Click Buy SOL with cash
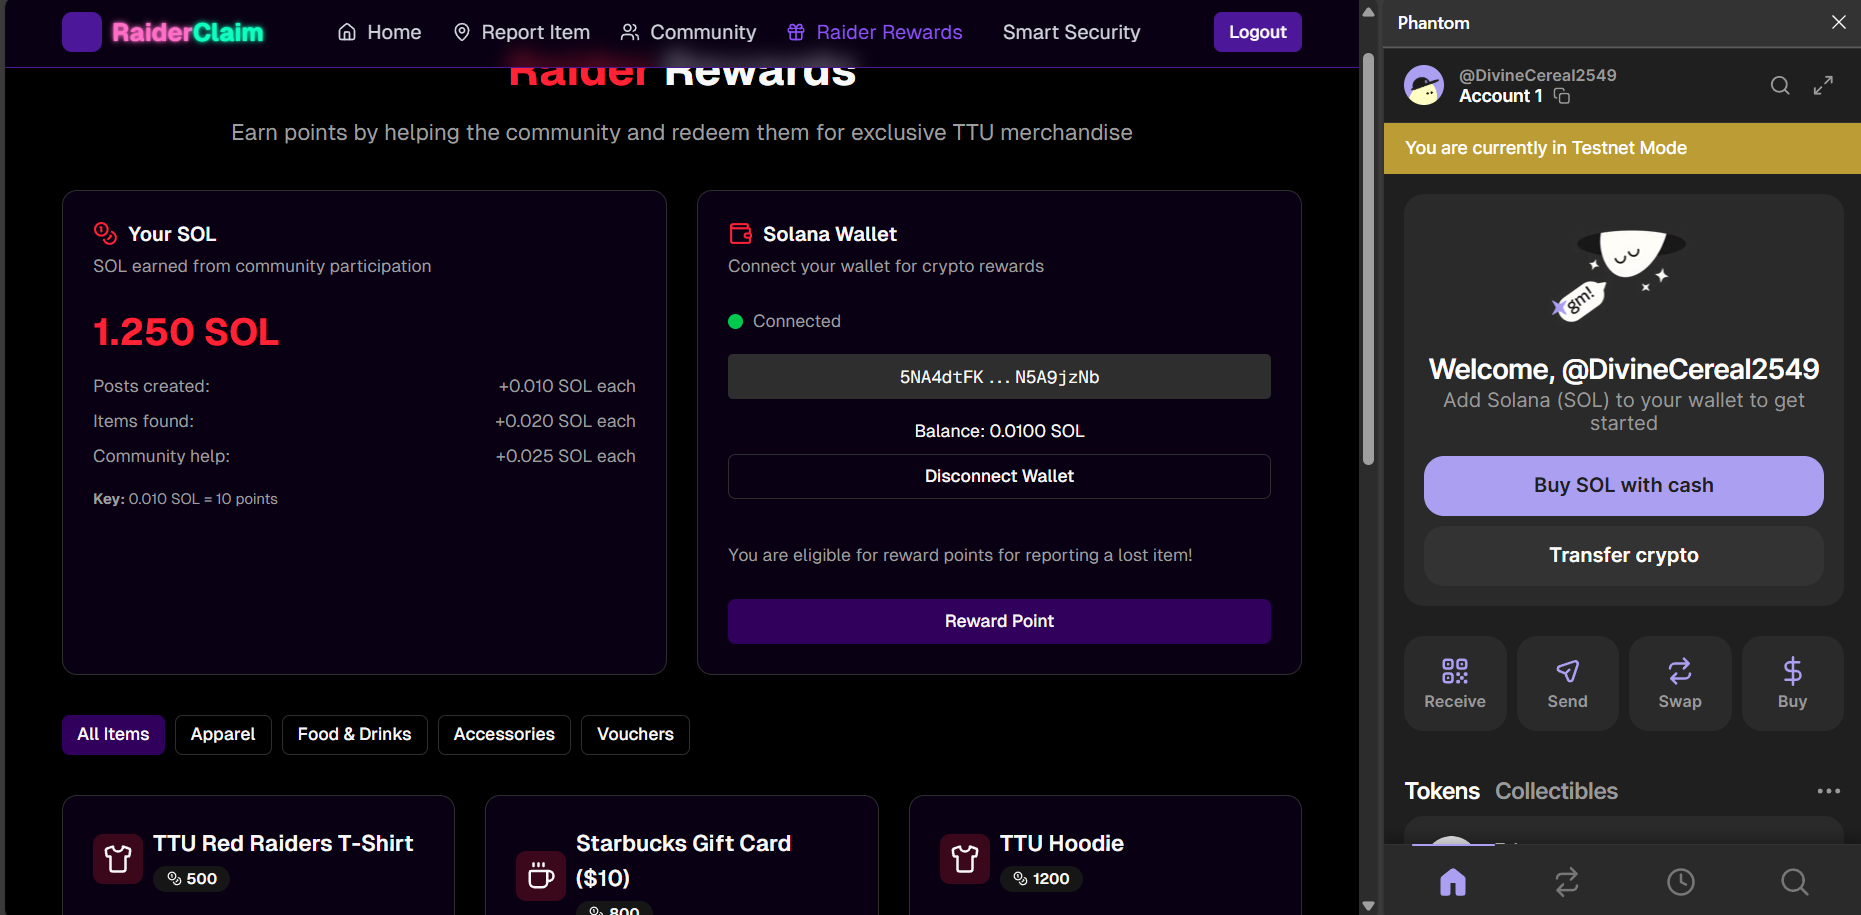This screenshot has width=1861, height=915. point(1624,486)
